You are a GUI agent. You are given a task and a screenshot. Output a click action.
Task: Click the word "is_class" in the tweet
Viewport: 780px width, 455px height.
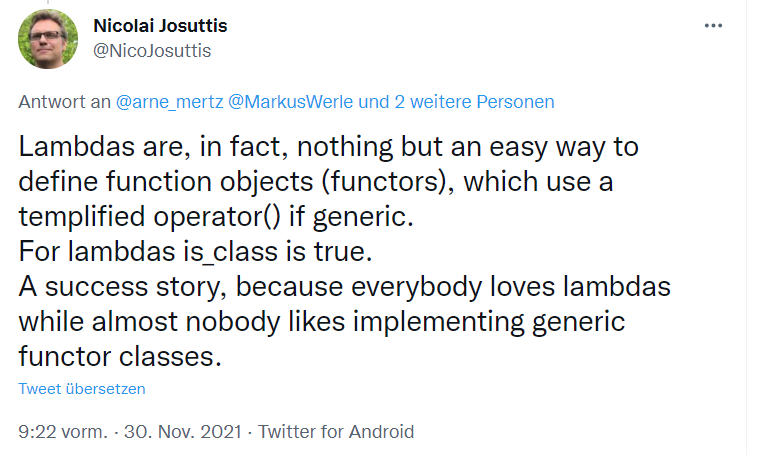tap(230, 252)
